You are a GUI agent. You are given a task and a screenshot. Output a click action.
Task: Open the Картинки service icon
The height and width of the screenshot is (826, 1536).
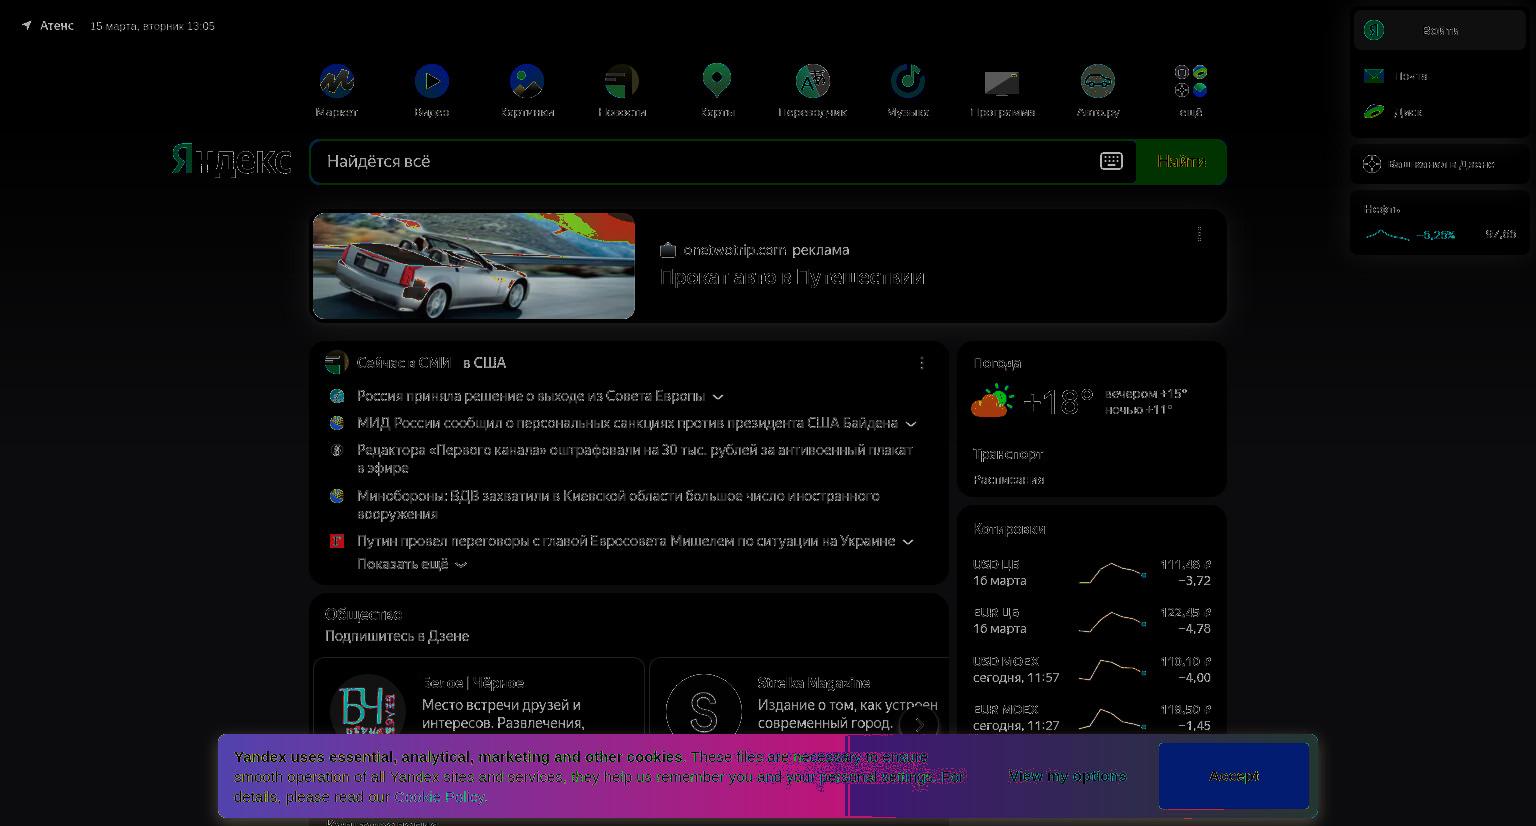(x=527, y=81)
